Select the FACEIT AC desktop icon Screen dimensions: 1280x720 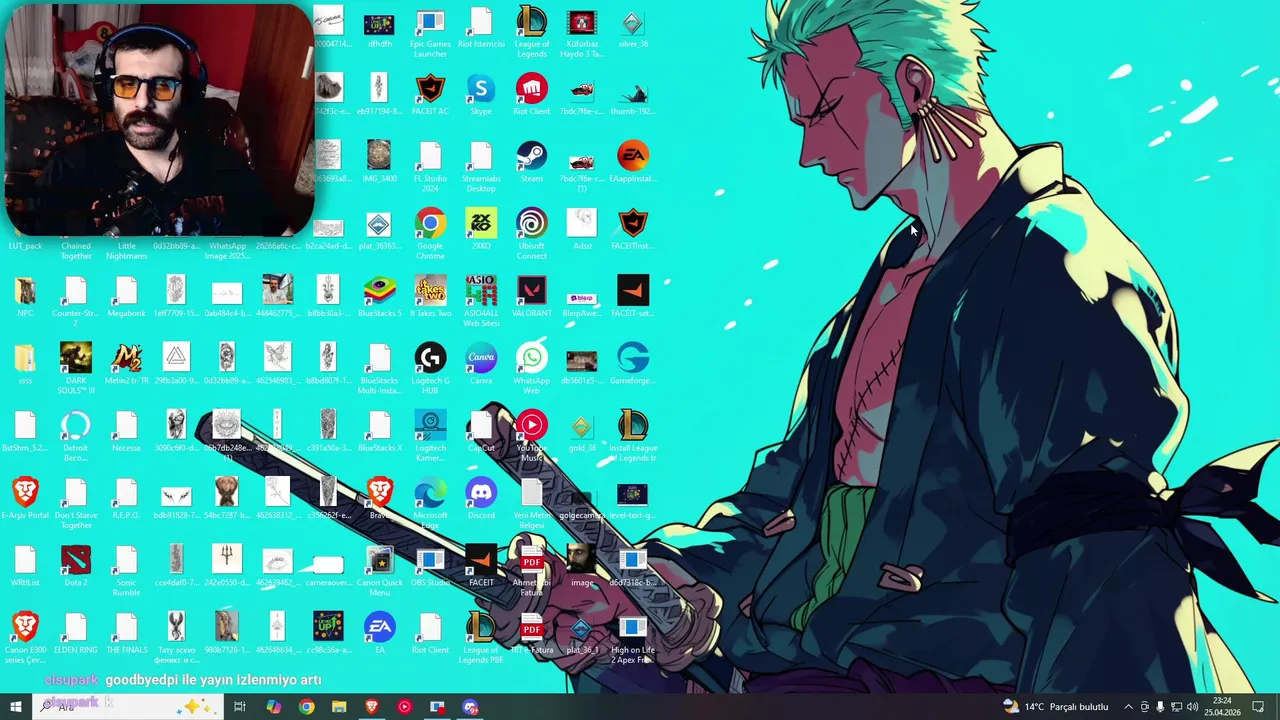pos(430,96)
